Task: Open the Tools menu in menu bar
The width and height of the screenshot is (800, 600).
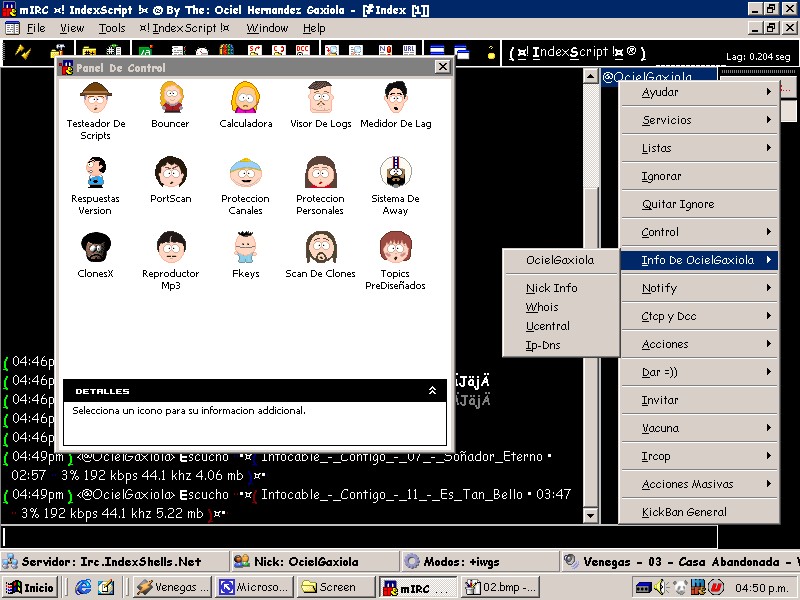Action: click(x=112, y=28)
